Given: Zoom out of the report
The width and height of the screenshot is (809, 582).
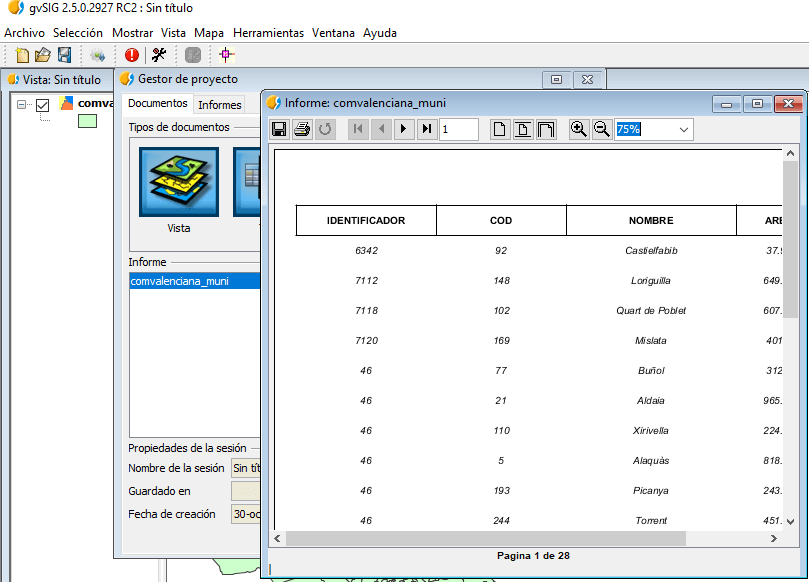Looking at the screenshot, I should 601,129.
